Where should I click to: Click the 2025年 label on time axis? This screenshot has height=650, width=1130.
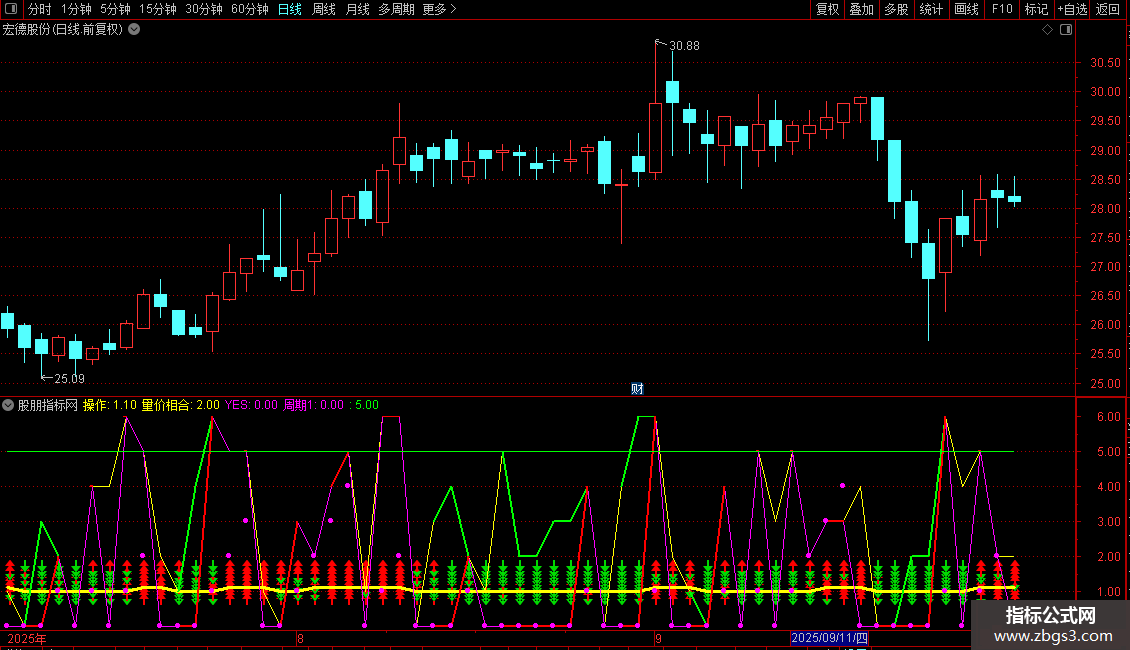click(x=27, y=638)
